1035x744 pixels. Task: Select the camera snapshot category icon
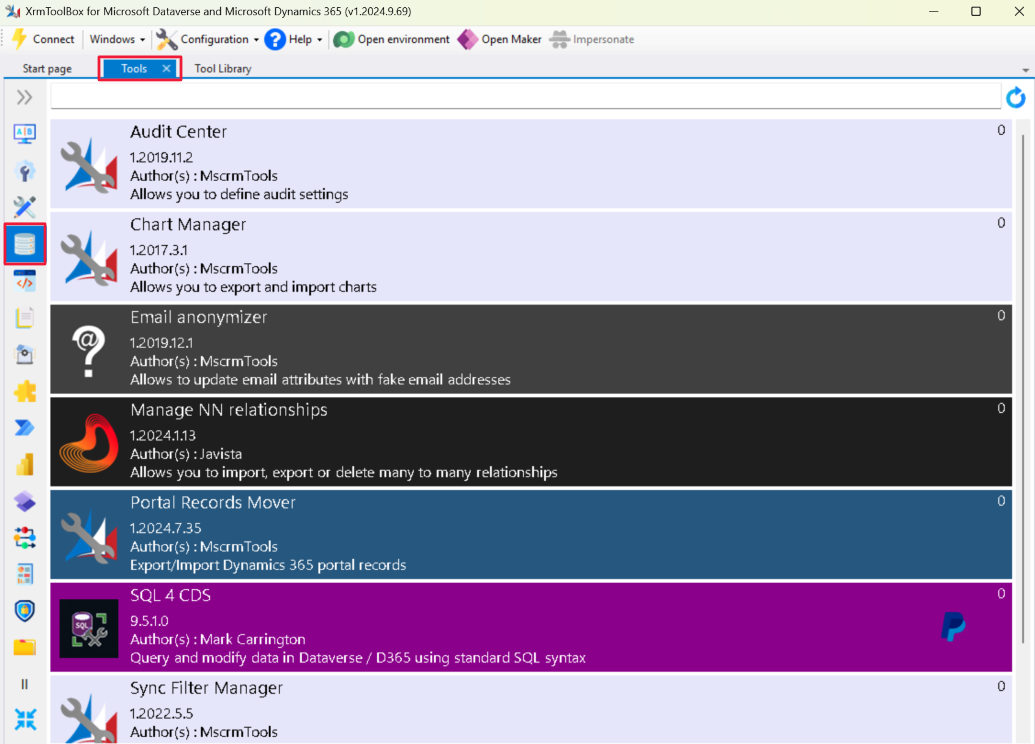click(x=24, y=355)
